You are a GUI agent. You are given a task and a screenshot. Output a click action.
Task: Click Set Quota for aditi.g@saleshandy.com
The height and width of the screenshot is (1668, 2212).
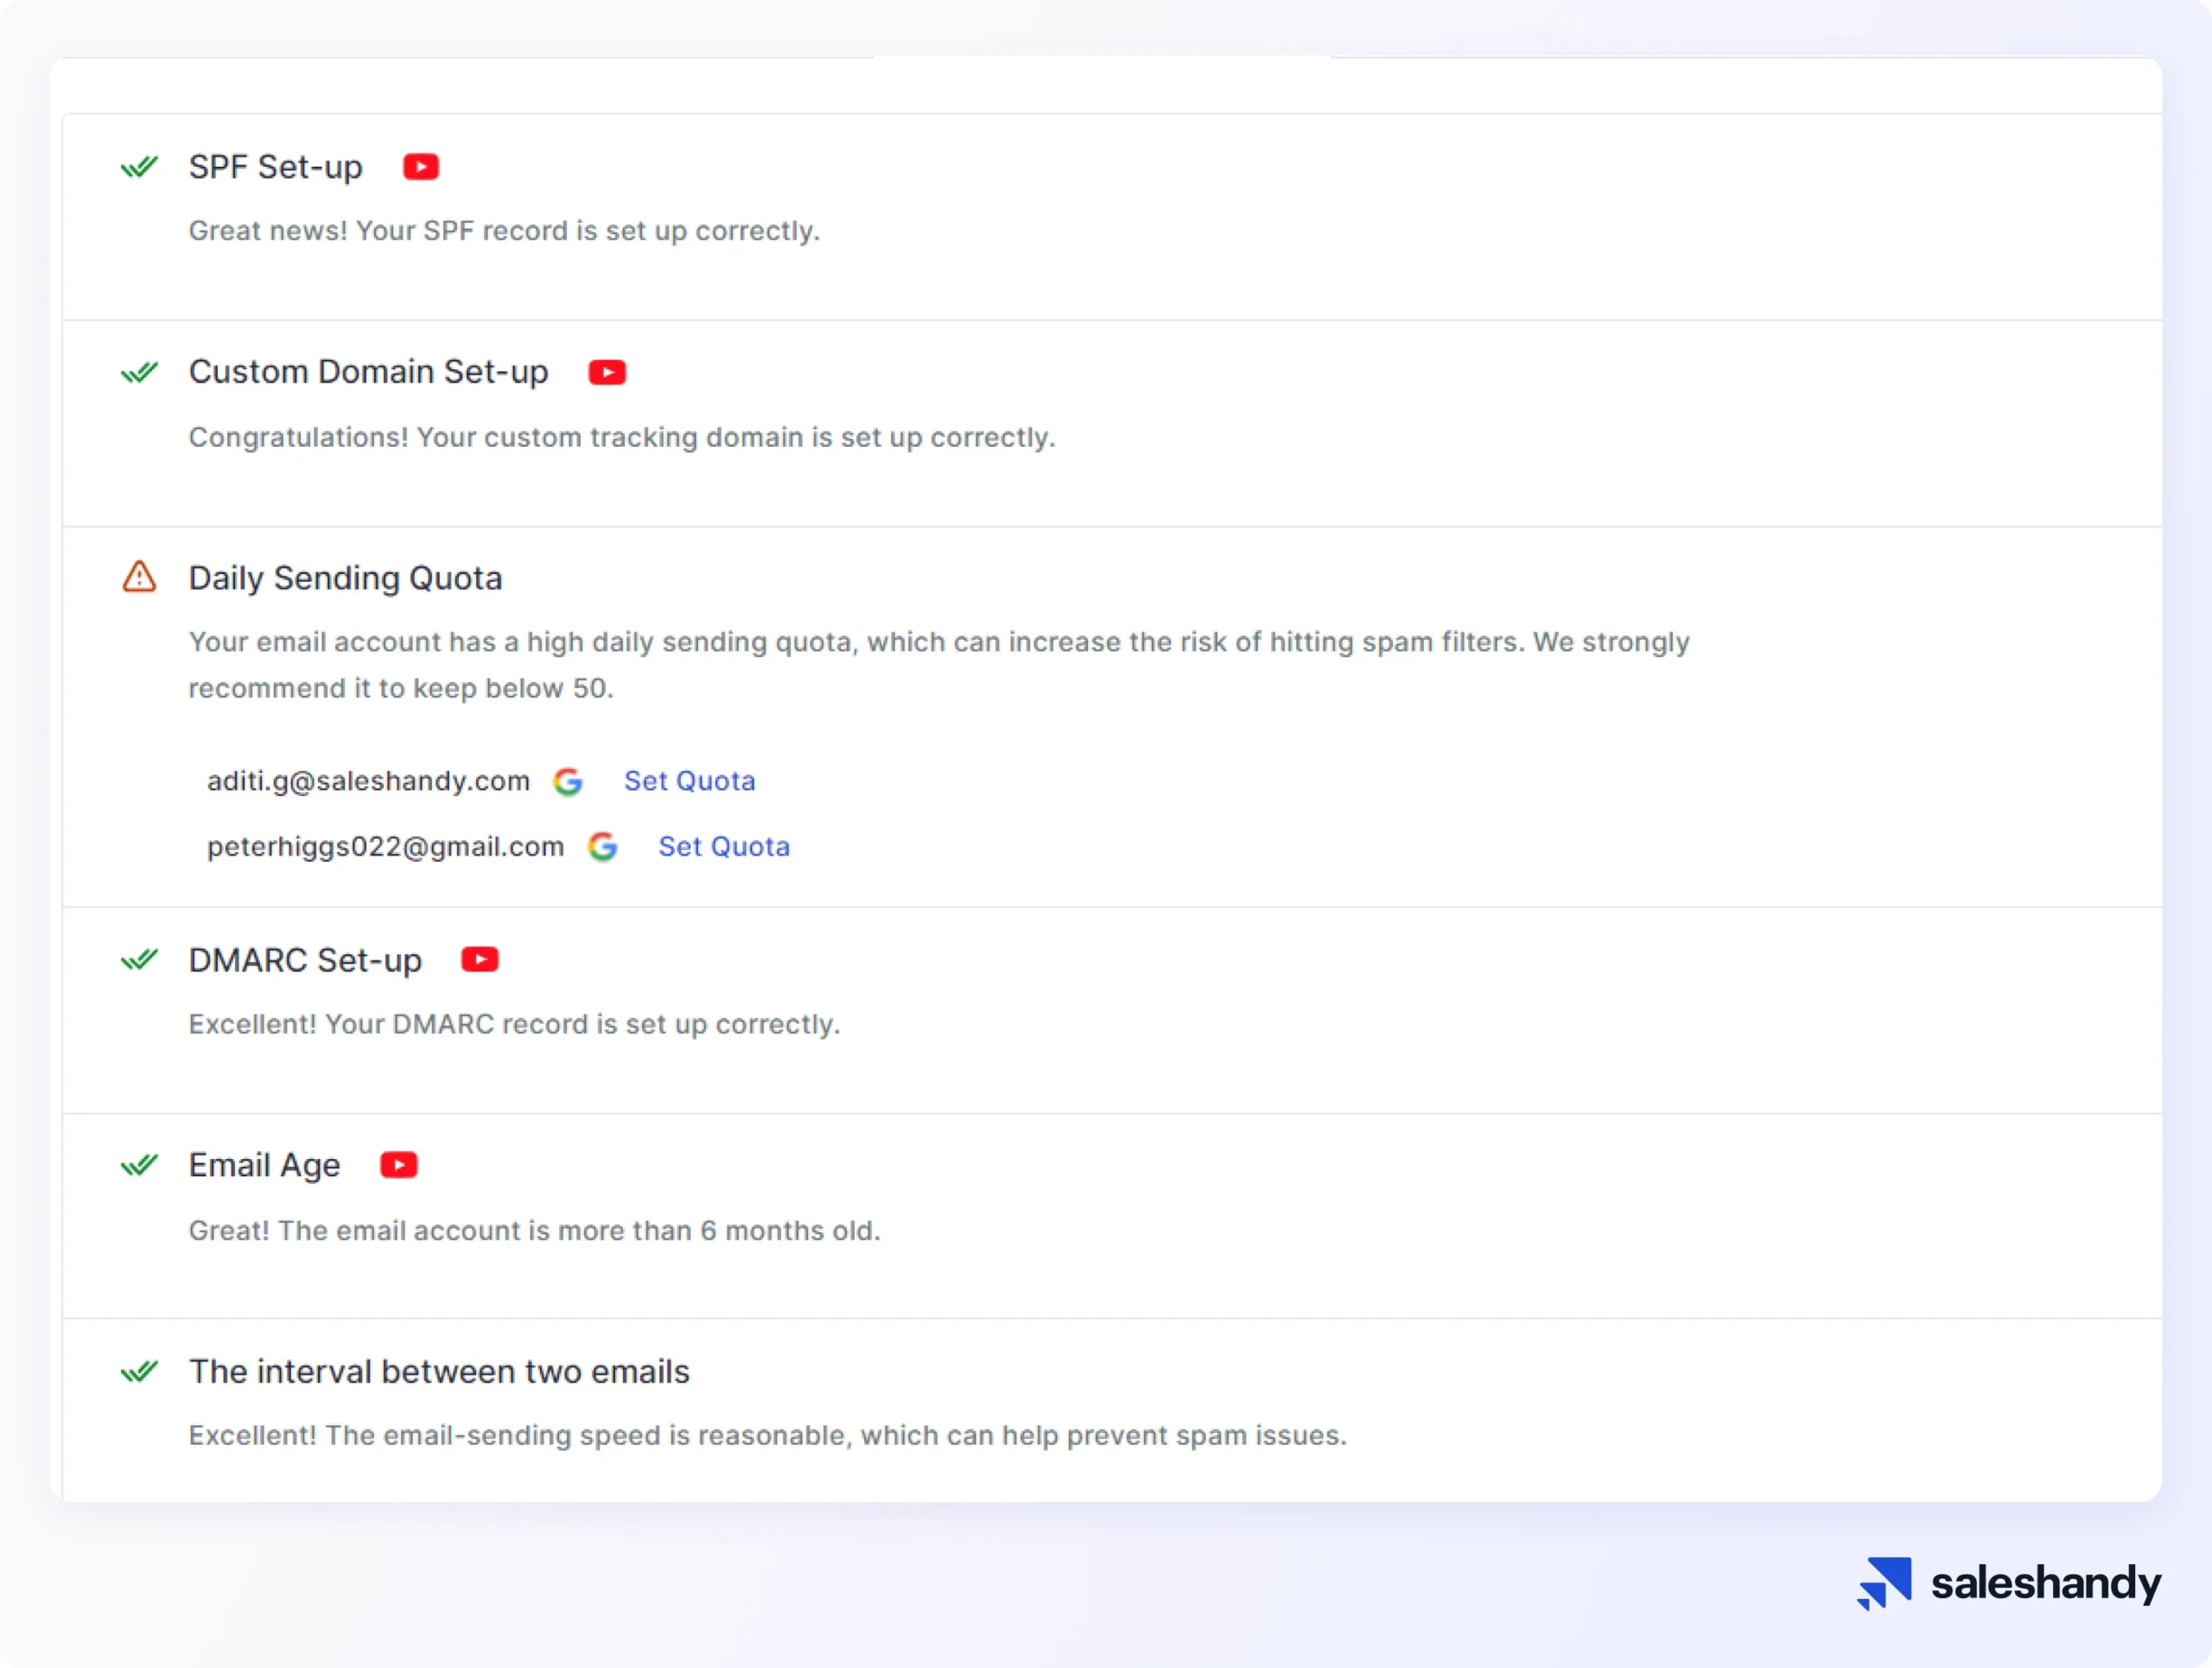[x=689, y=781]
